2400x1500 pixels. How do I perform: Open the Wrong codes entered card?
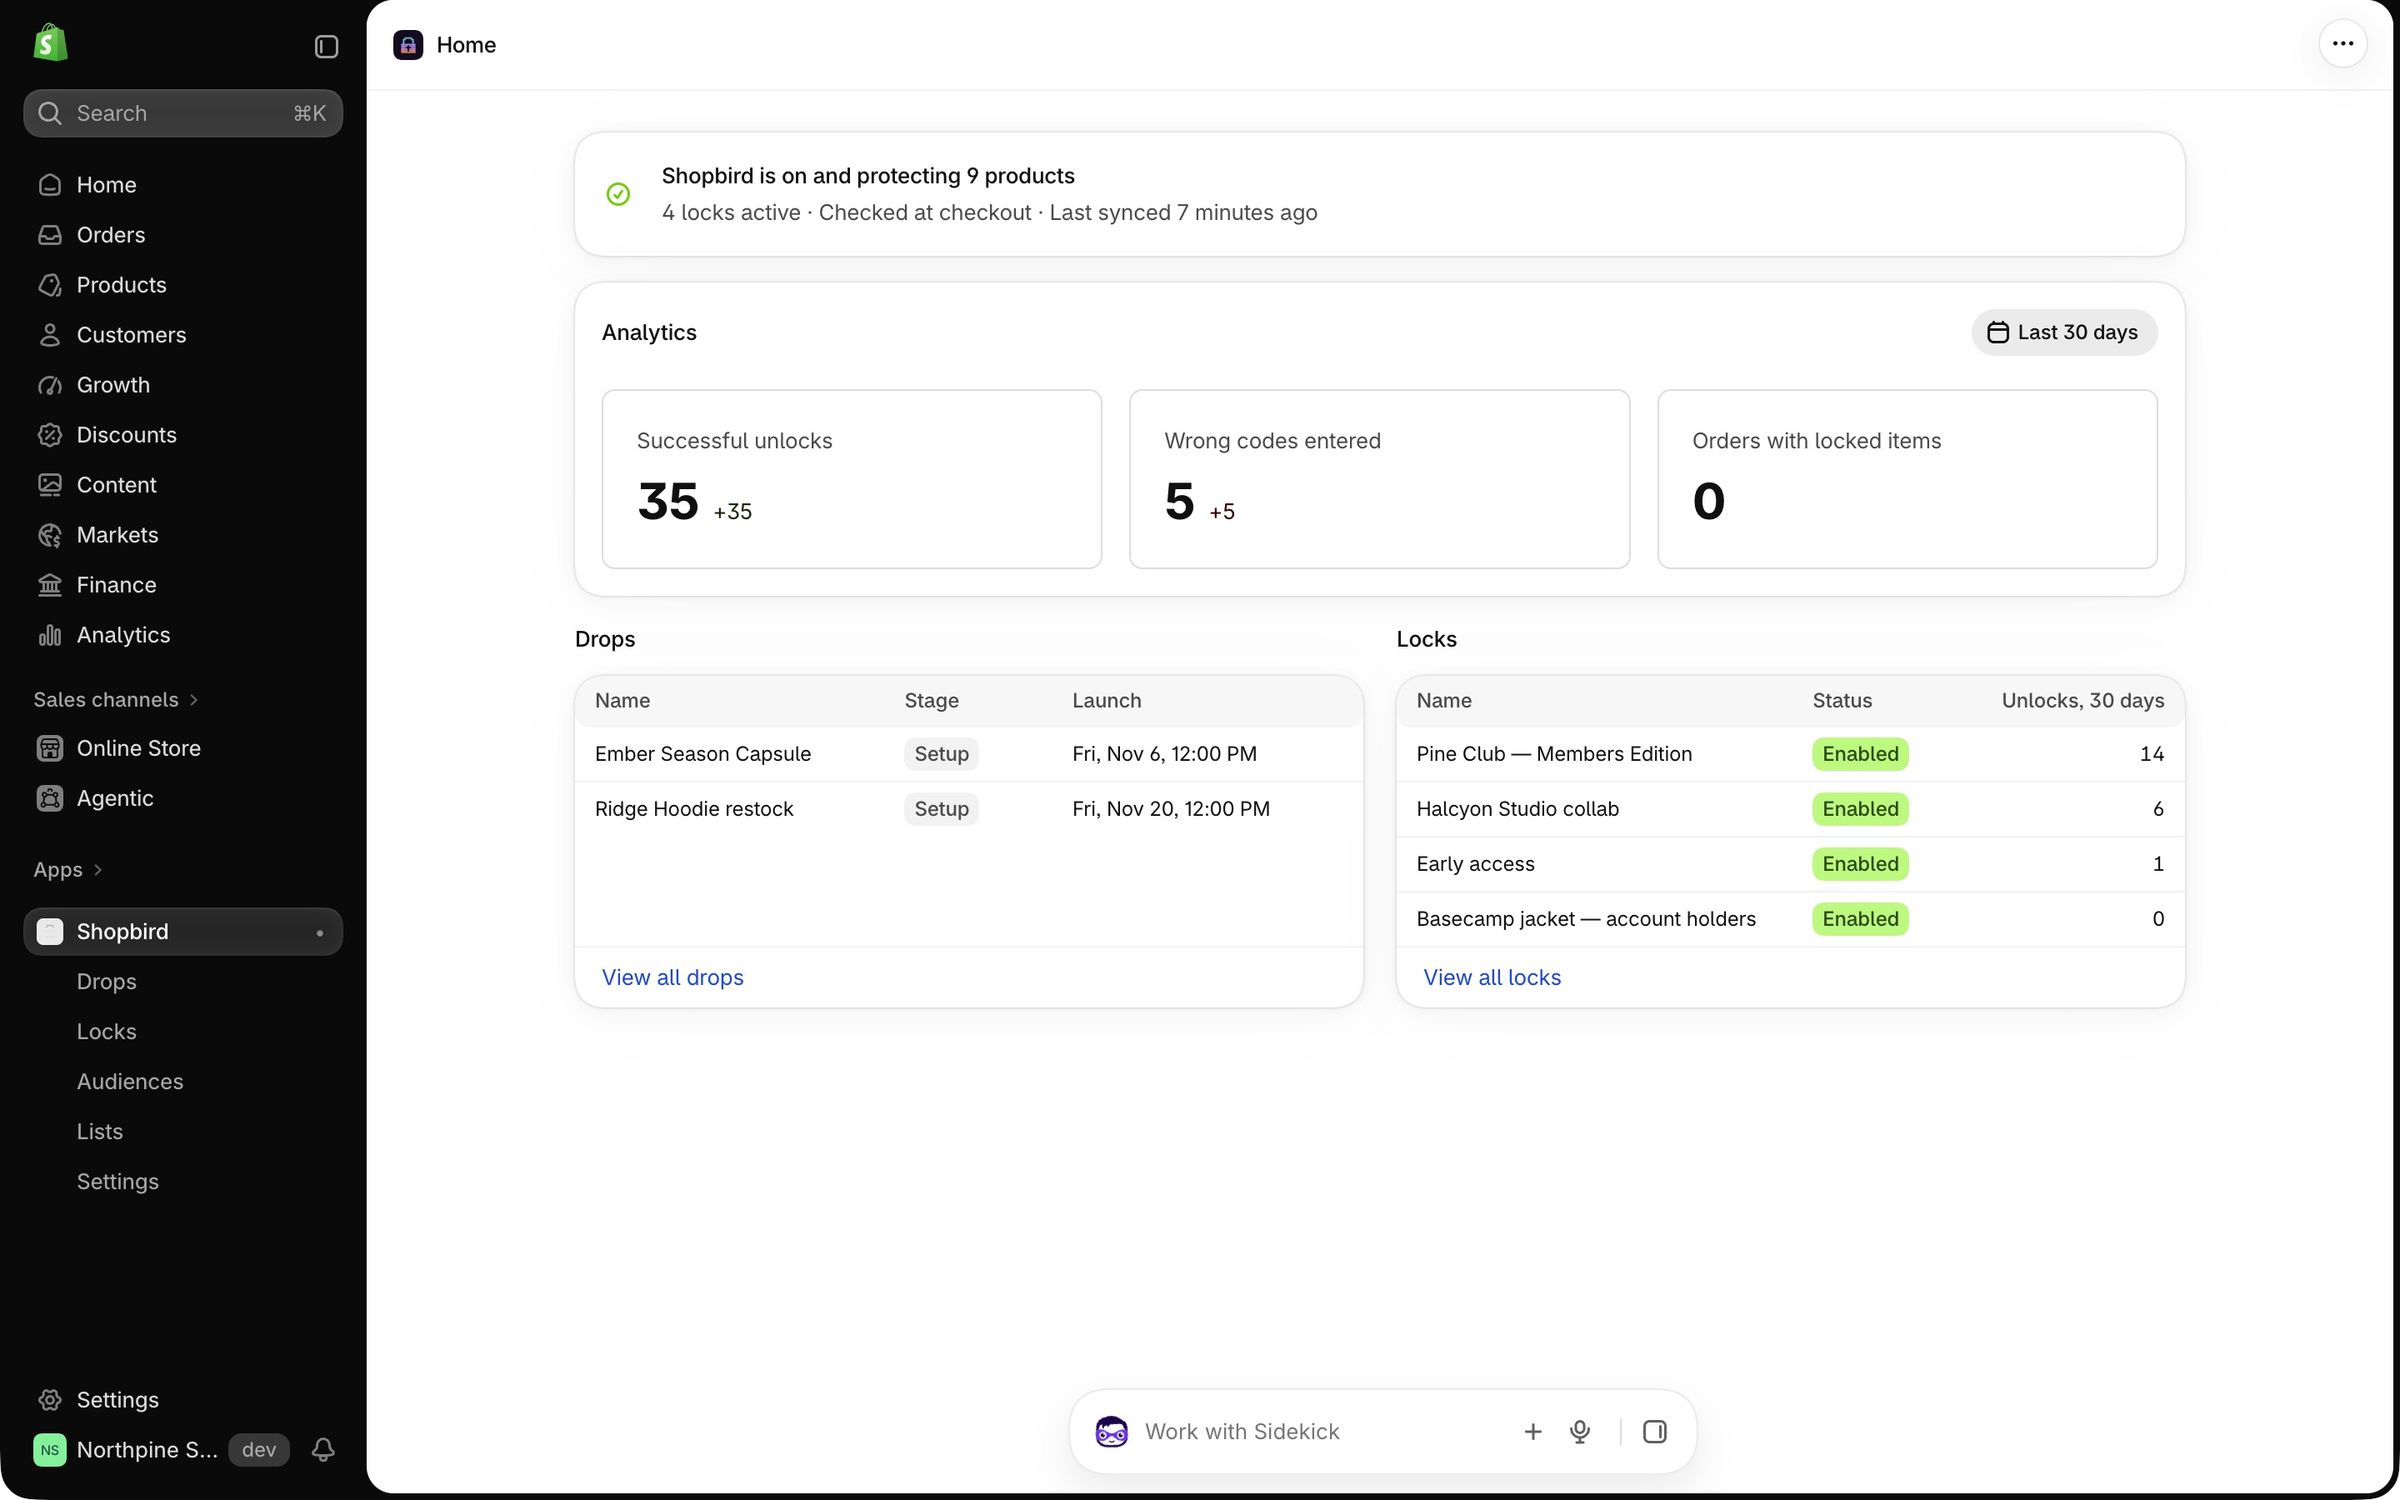pyautogui.click(x=1380, y=479)
